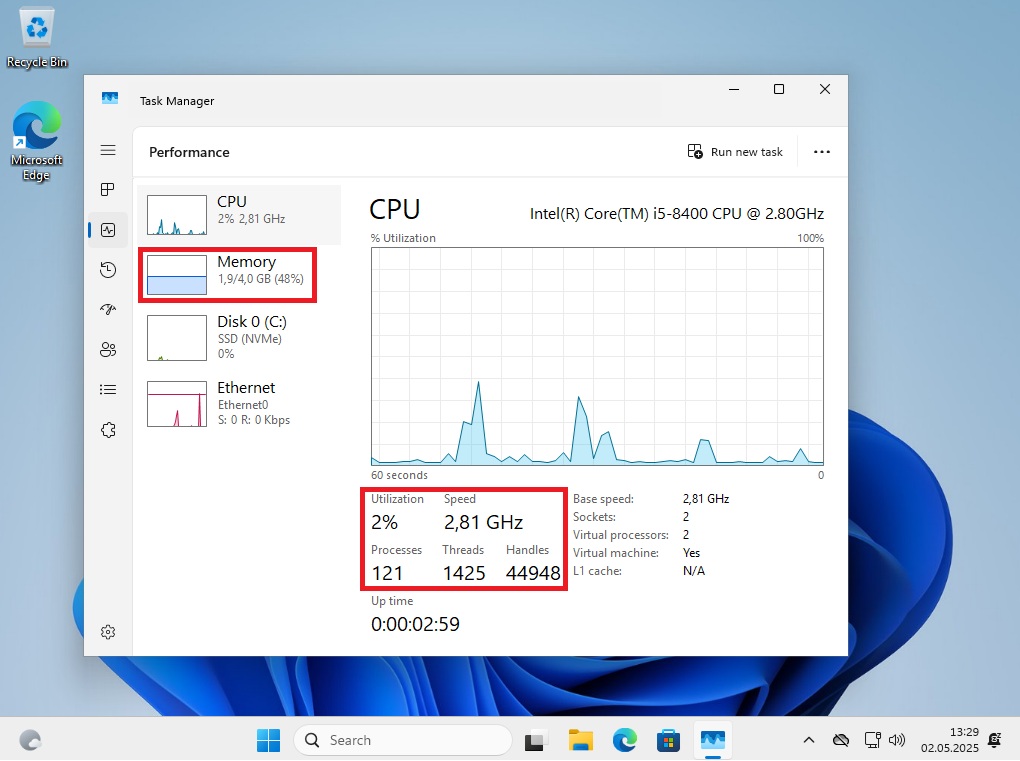Click the Ethernet mini graph thumbnail

(177, 404)
